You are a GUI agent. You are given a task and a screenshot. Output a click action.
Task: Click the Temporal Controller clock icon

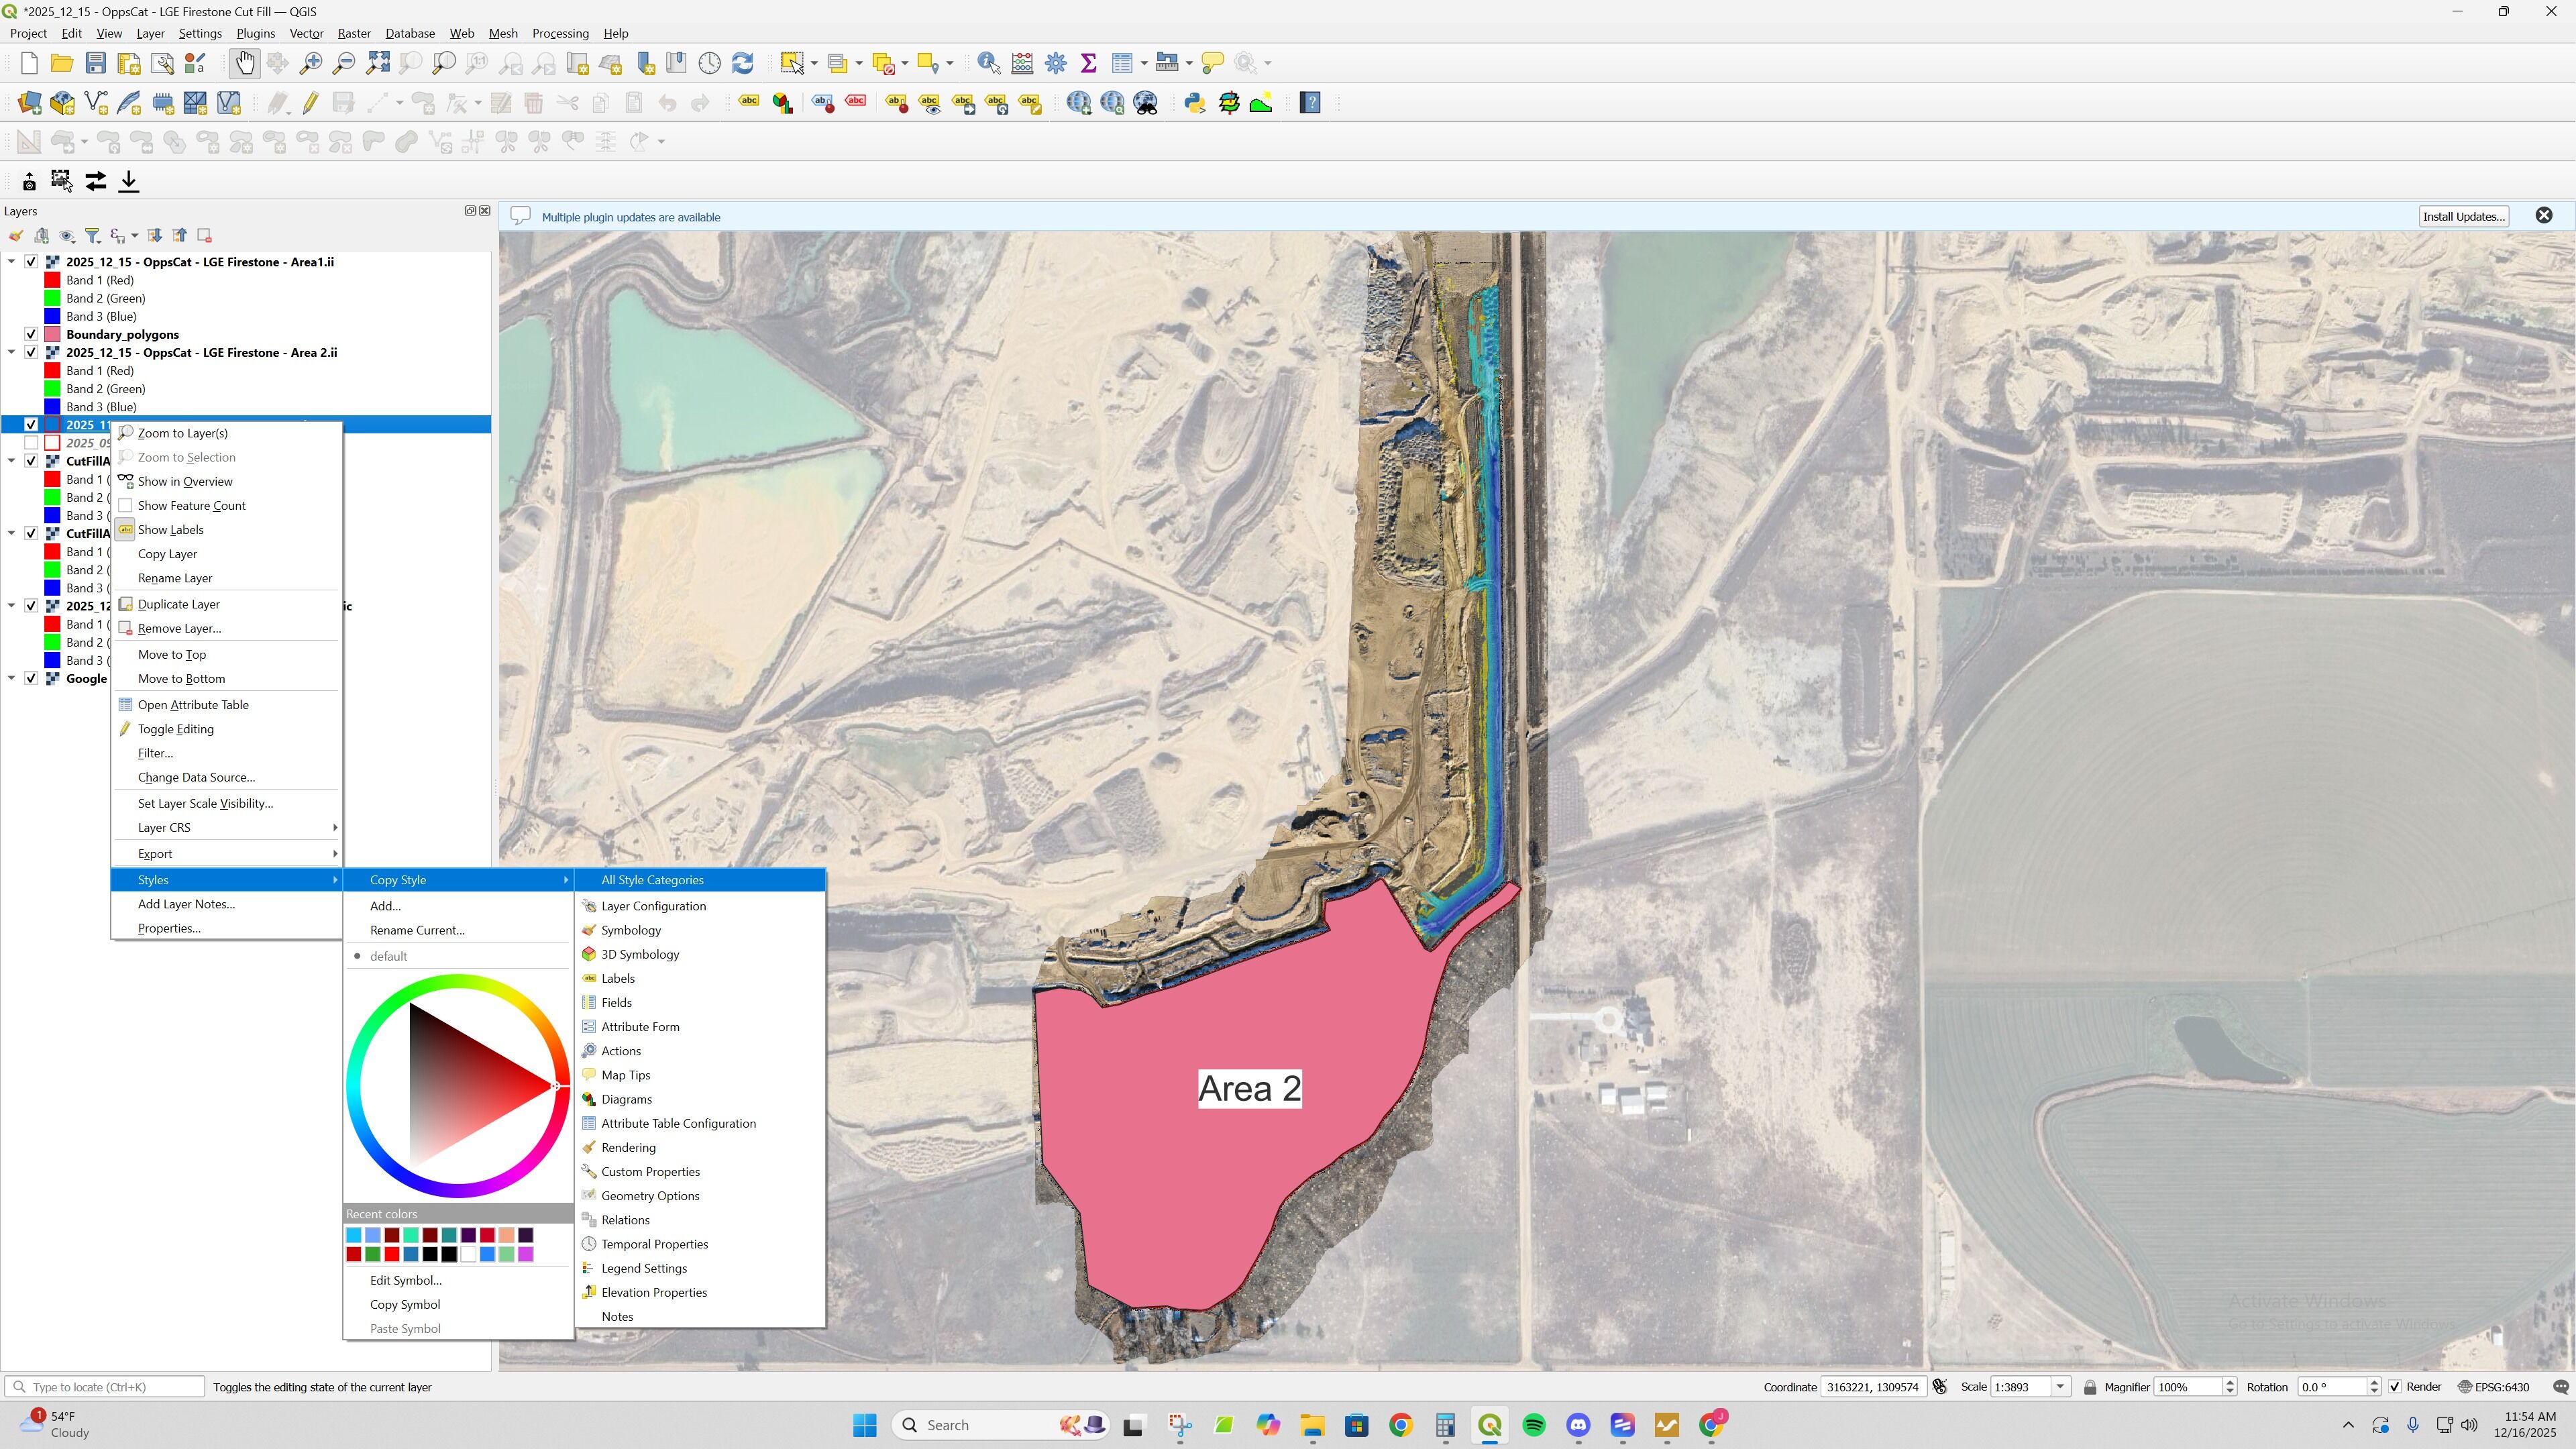click(x=710, y=63)
